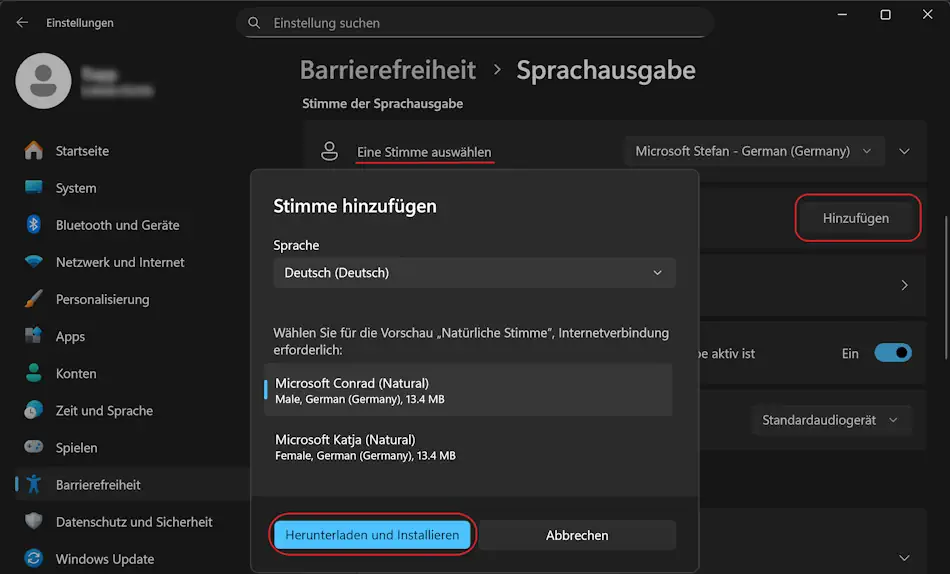Select Microsoft Conrad (Natural) voice
This screenshot has width=950, height=574.
click(x=468, y=390)
